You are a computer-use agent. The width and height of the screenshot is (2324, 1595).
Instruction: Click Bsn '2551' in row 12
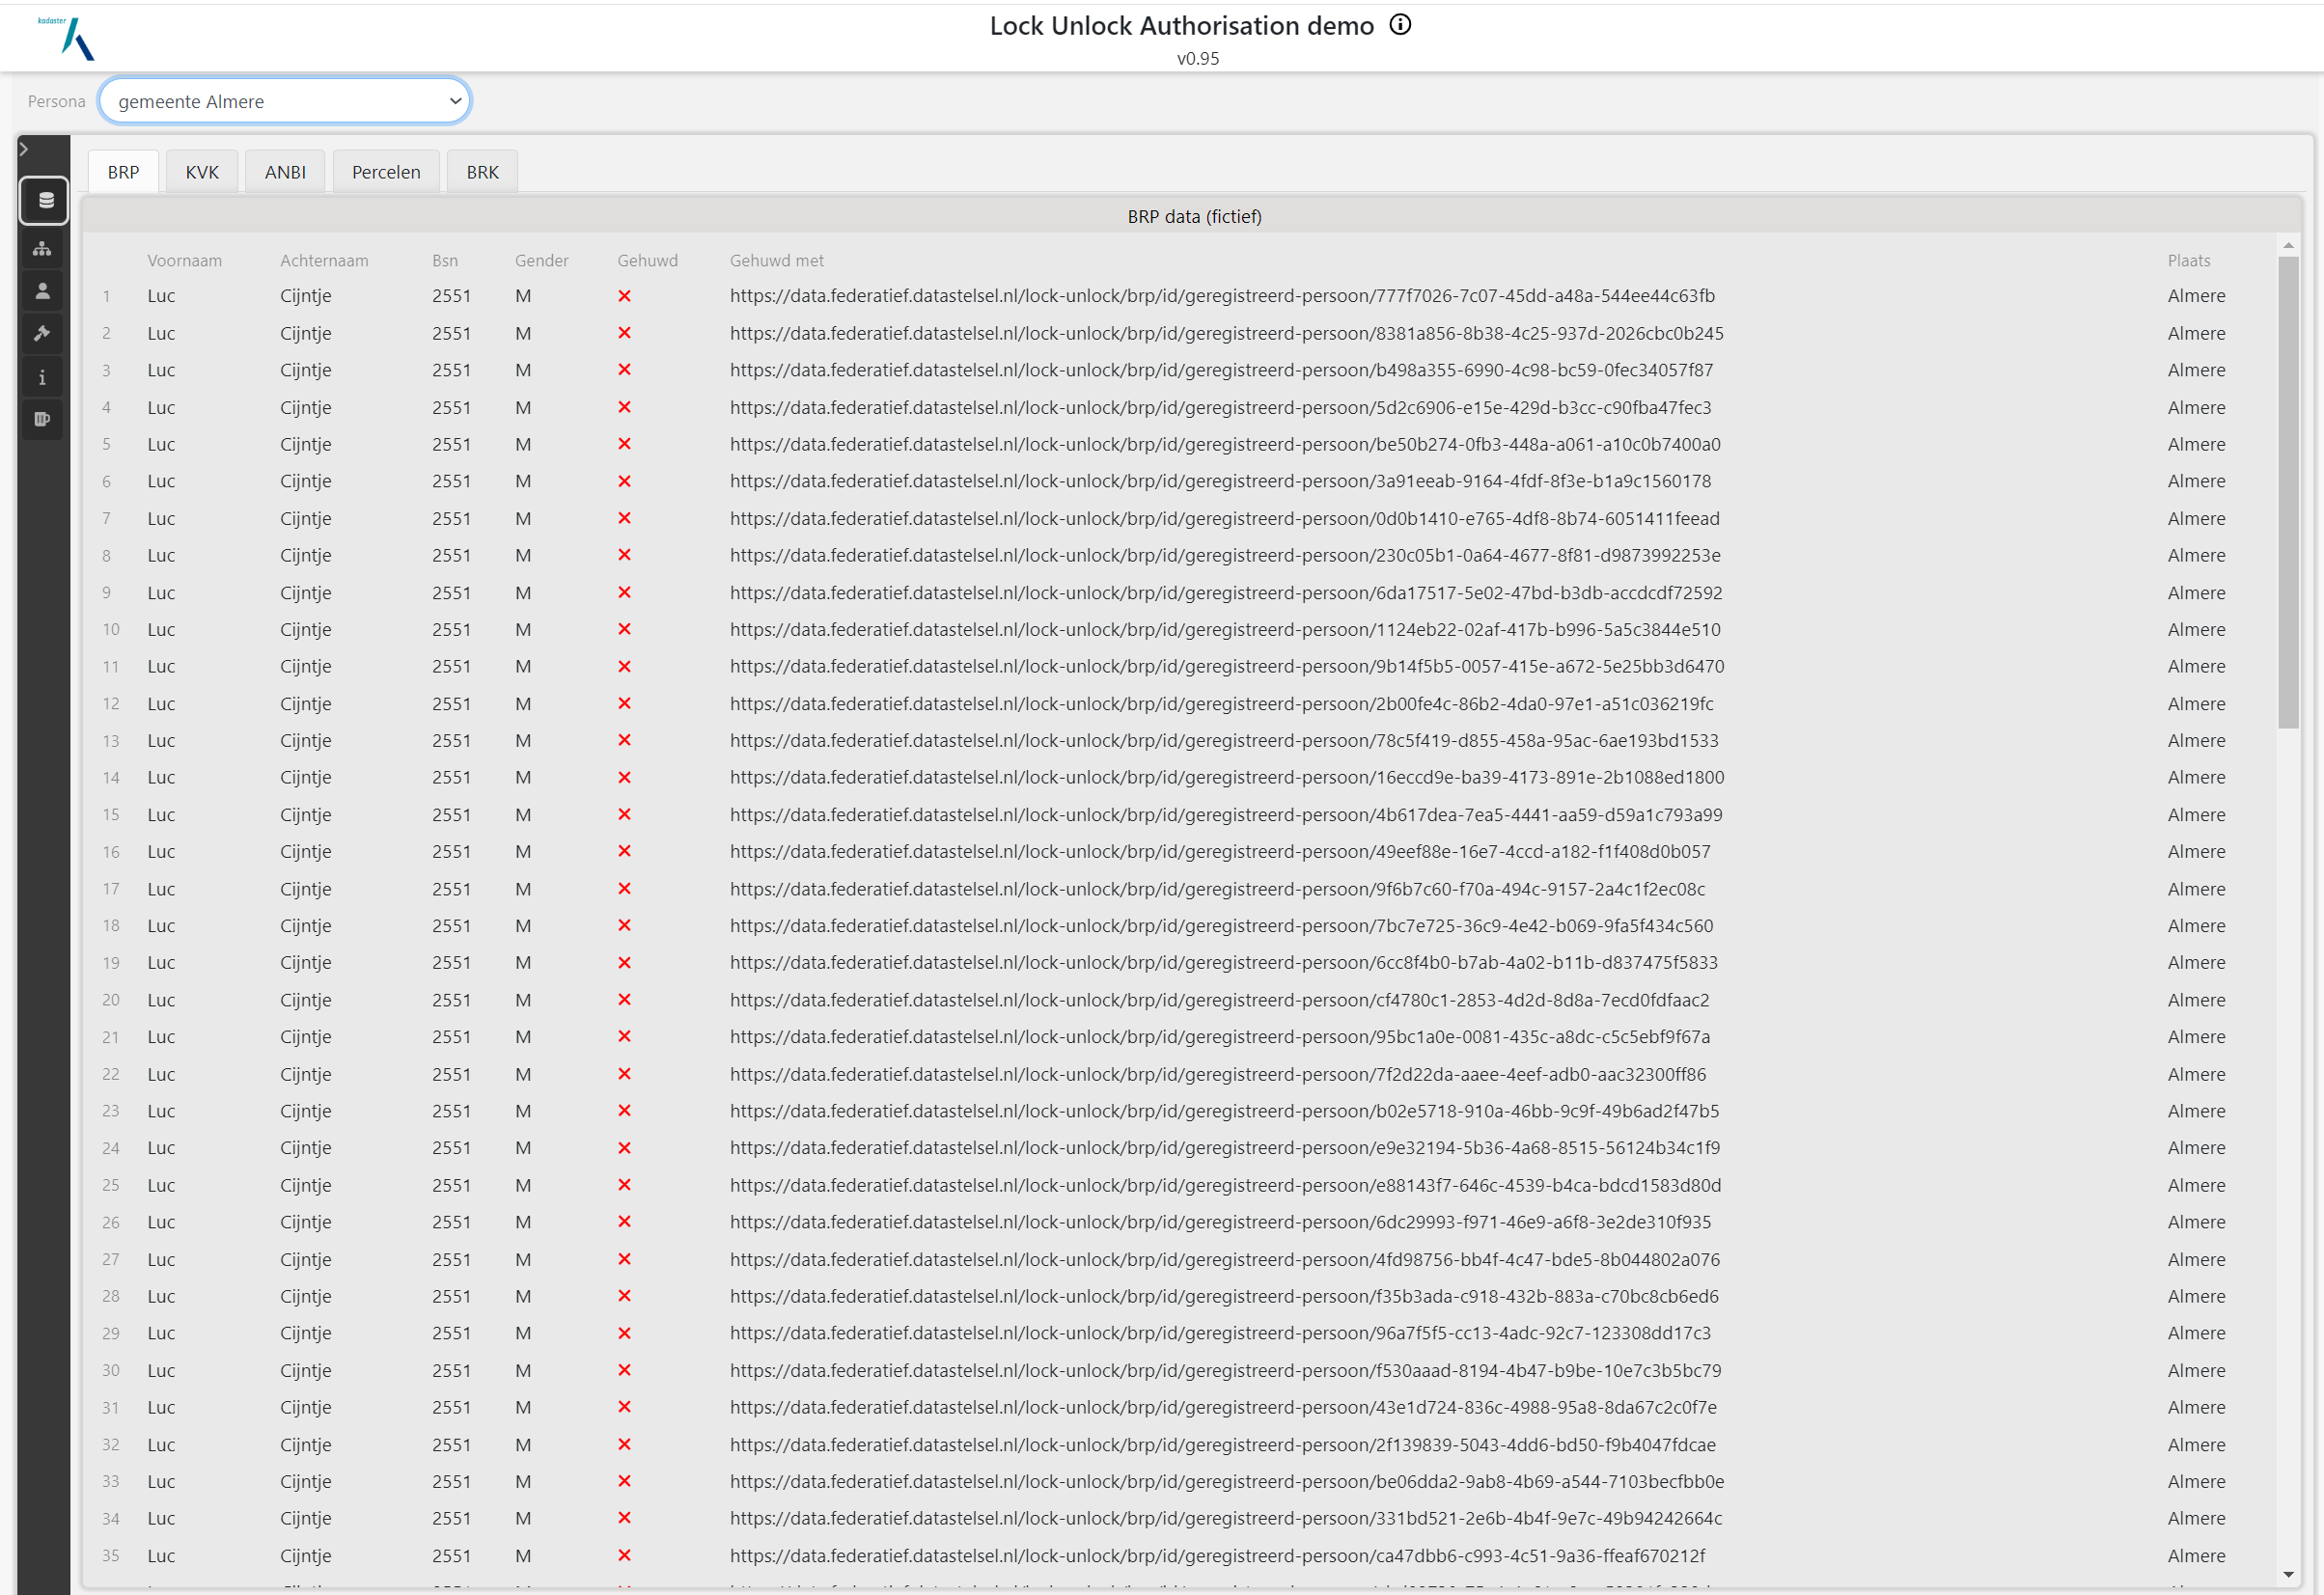451,704
